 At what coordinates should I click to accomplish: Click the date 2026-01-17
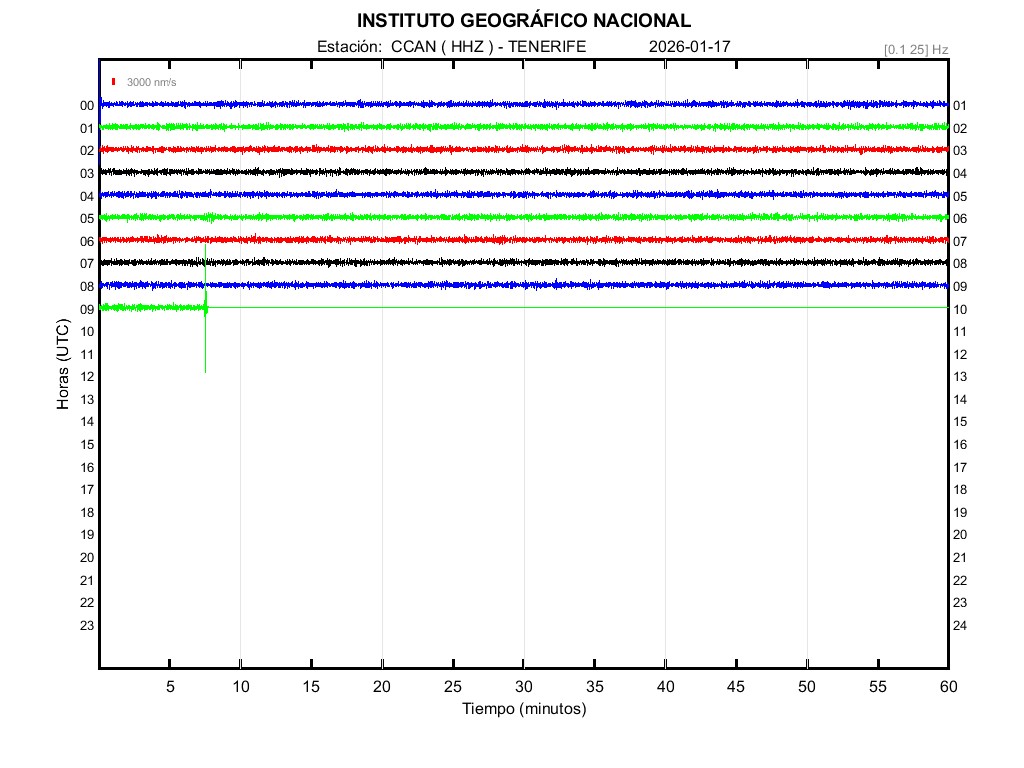pyautogui.click(x=689, y=47)
